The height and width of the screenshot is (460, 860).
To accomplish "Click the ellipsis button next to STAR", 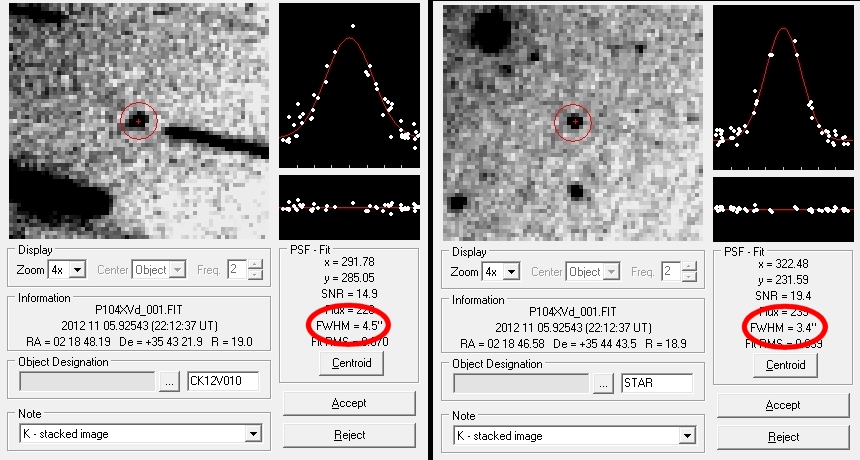I will pyautogui.click(x=604, y=383).
